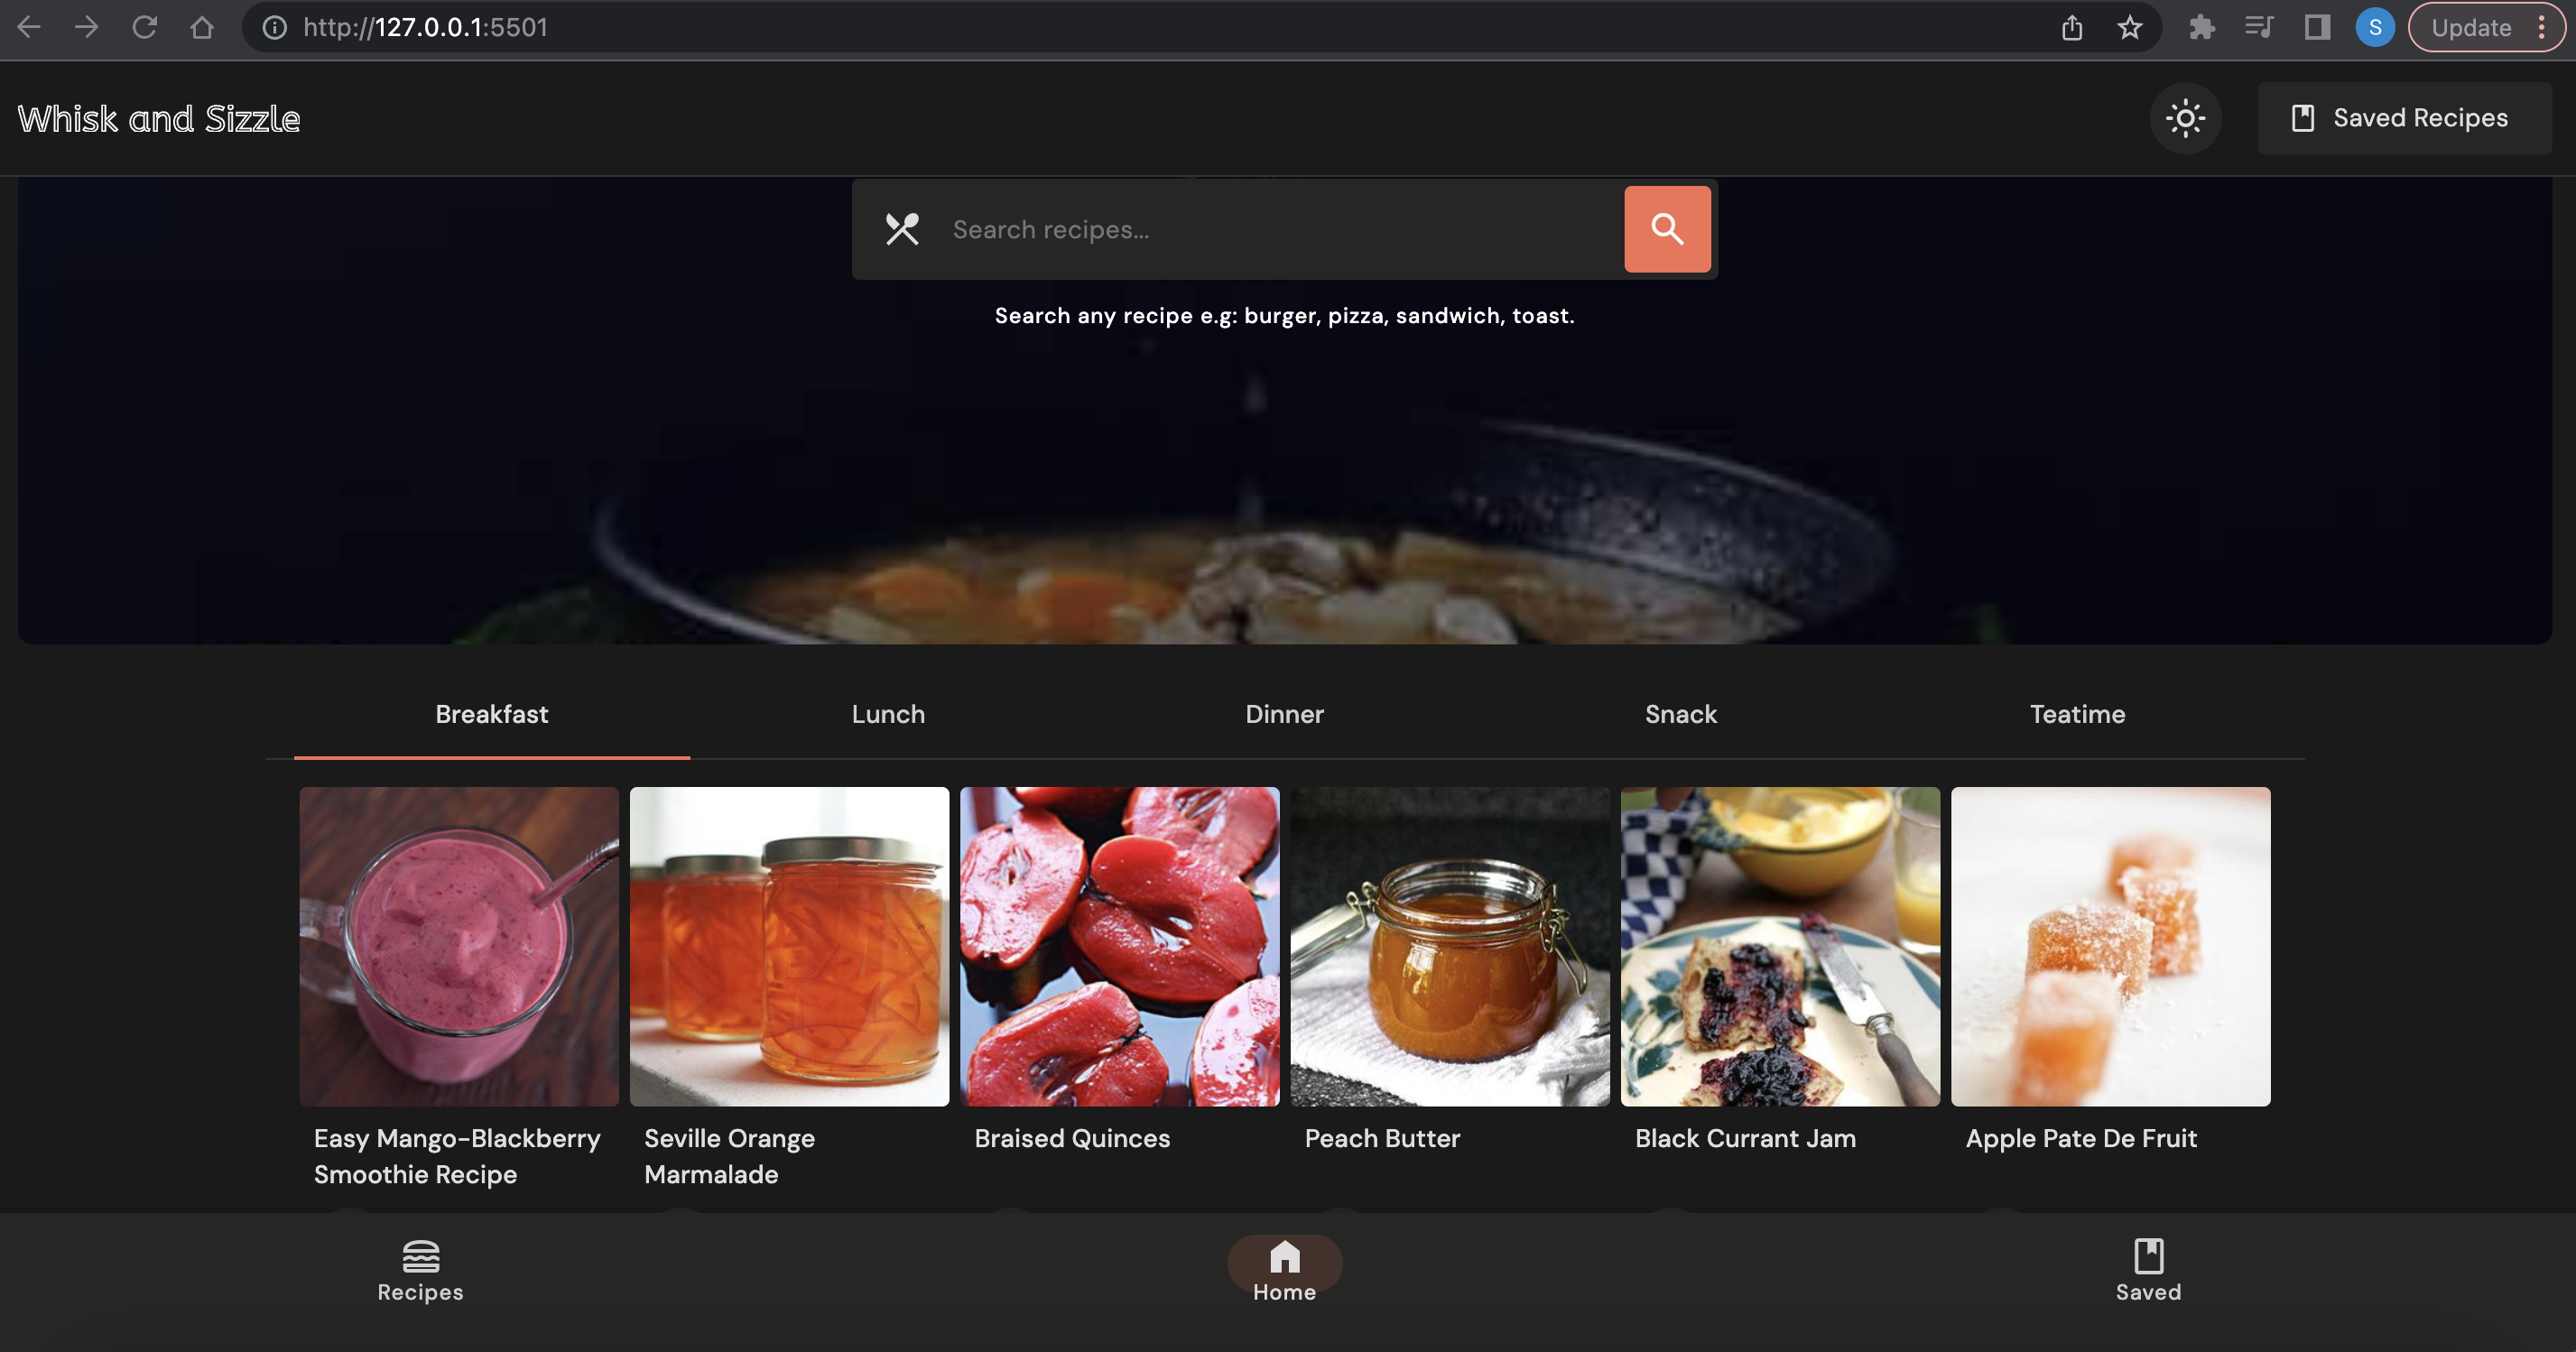Open the Peach Butter recipe thumbnail
The width and height of the screenshot is (2576, 1352).
pyautogui.click(x=1449, y=946)
